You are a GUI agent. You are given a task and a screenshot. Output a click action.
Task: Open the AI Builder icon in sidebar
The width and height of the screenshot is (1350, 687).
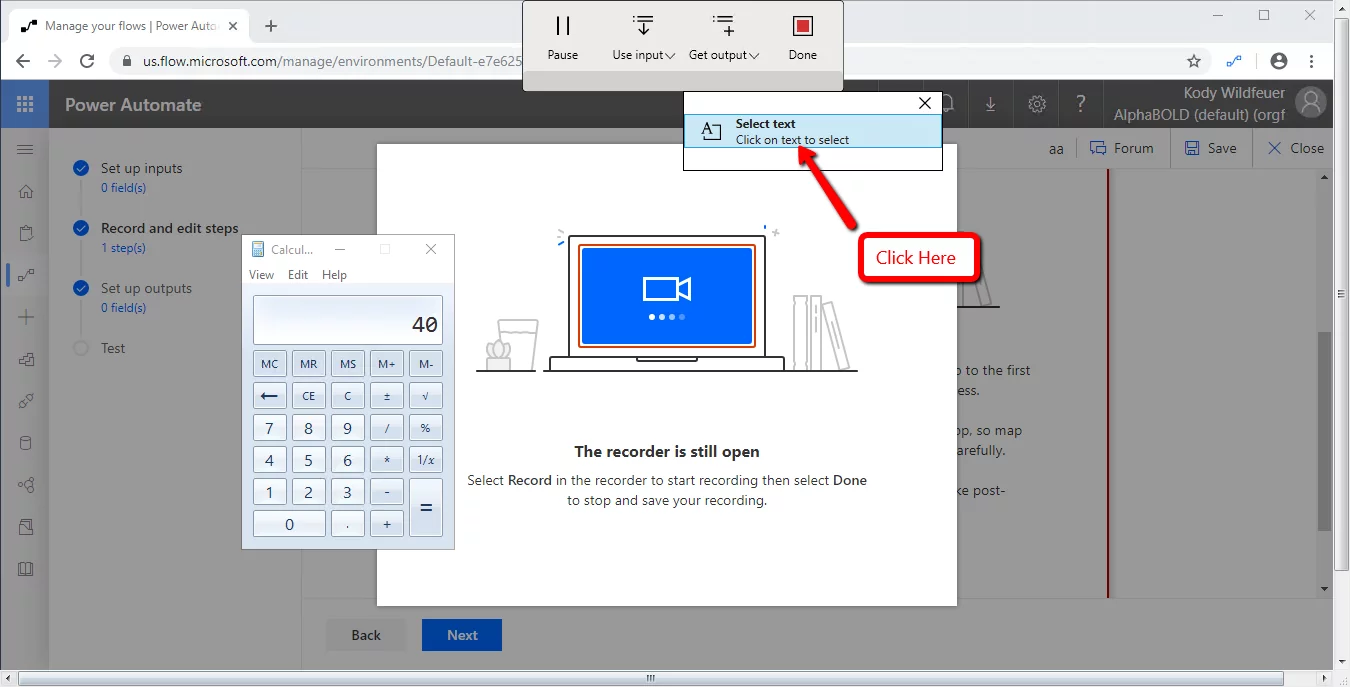pyautogui.click(x=26, y=485)
